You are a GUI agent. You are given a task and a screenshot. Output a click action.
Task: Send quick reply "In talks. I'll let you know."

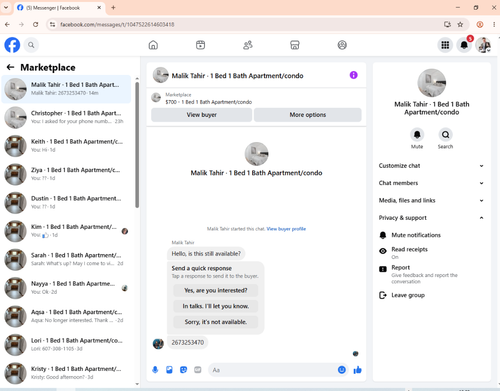[x=216, y=306]
